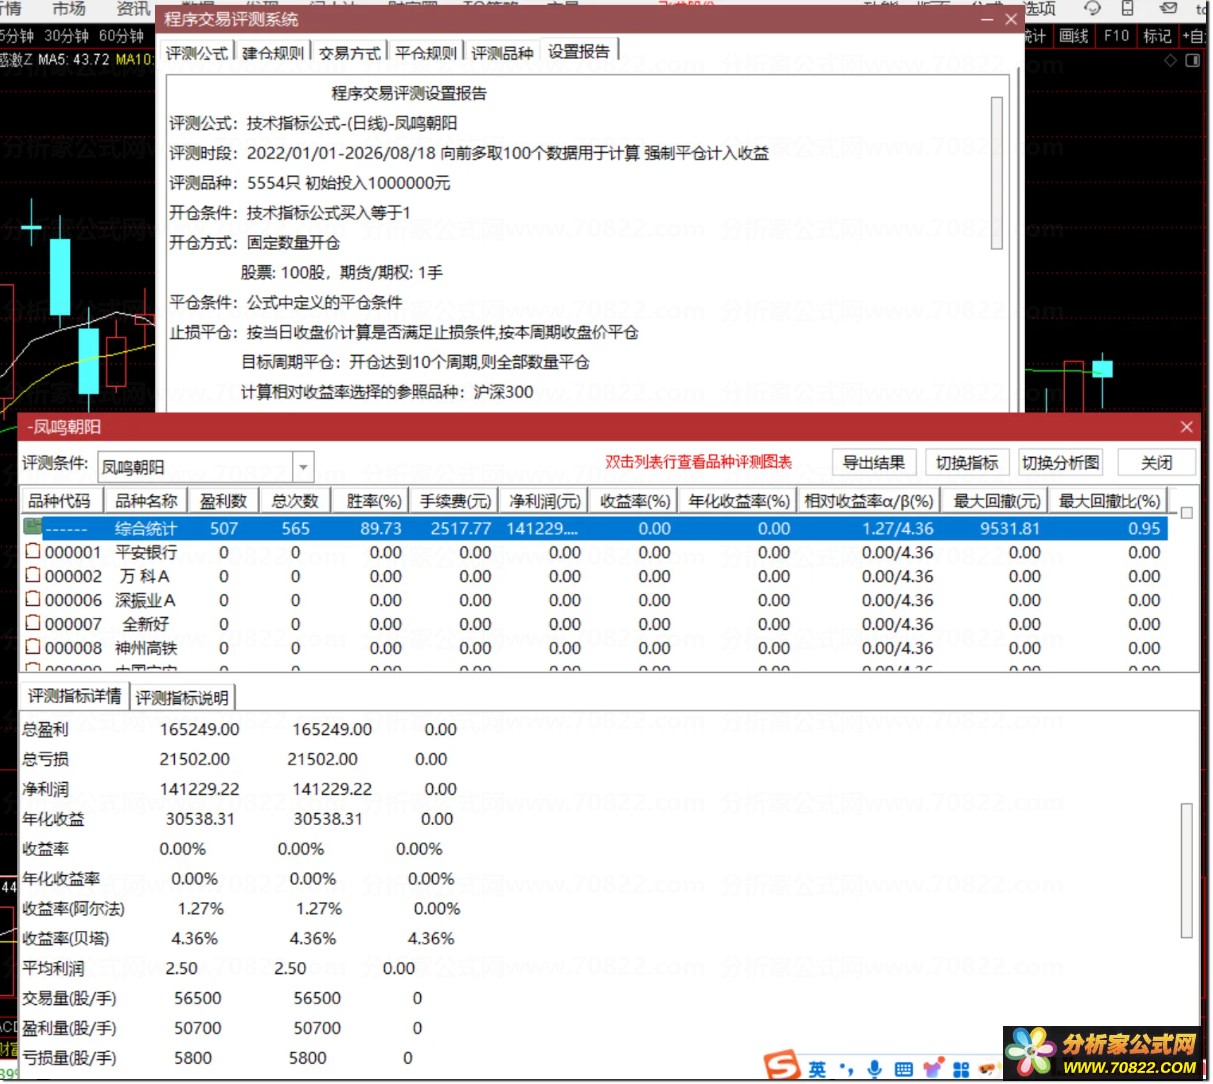Sort by the 年化收益率(%) column header

(x=739, y=500)
